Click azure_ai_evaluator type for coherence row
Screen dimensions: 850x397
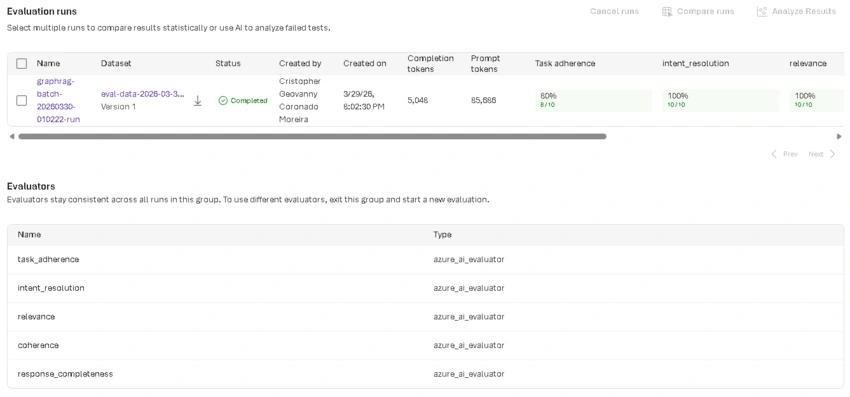(469, 345)
